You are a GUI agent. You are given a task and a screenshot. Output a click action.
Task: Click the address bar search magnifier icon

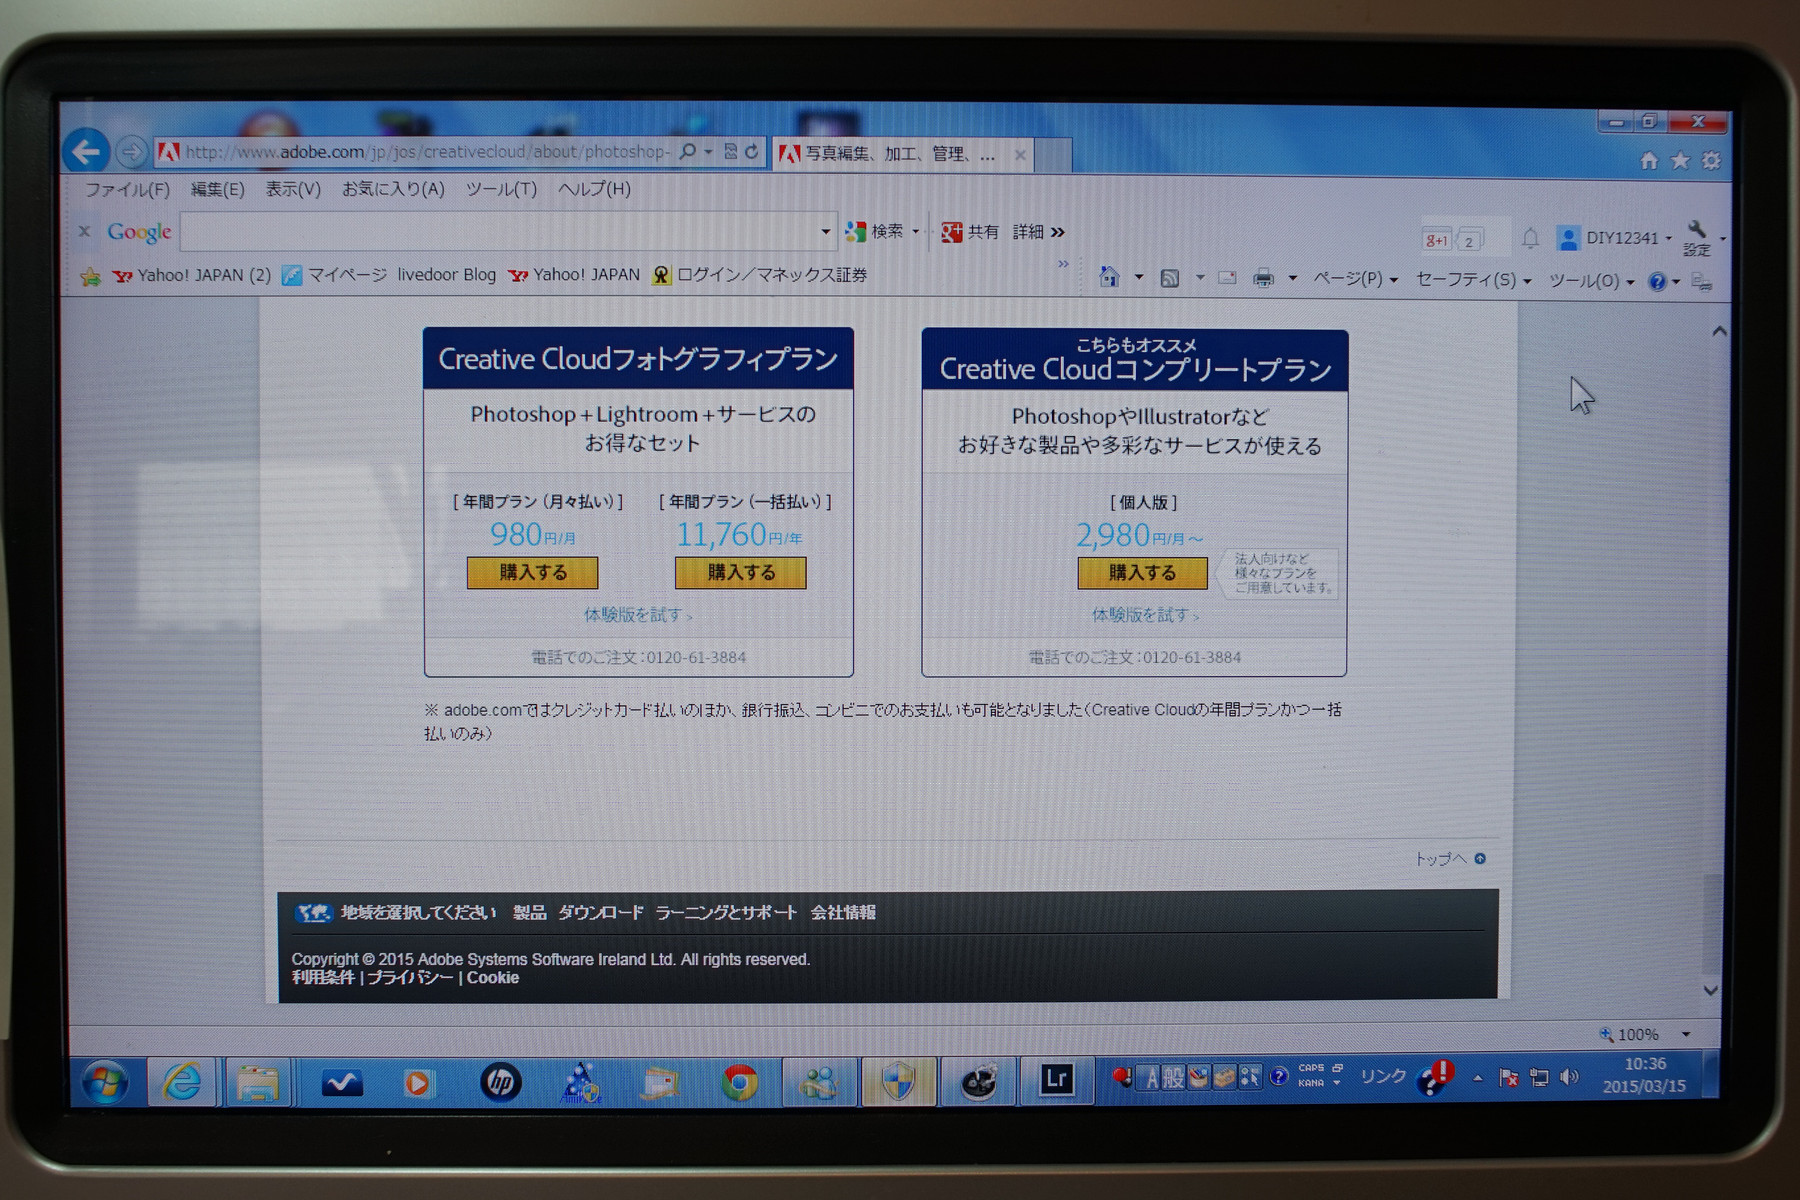[688, 152]
